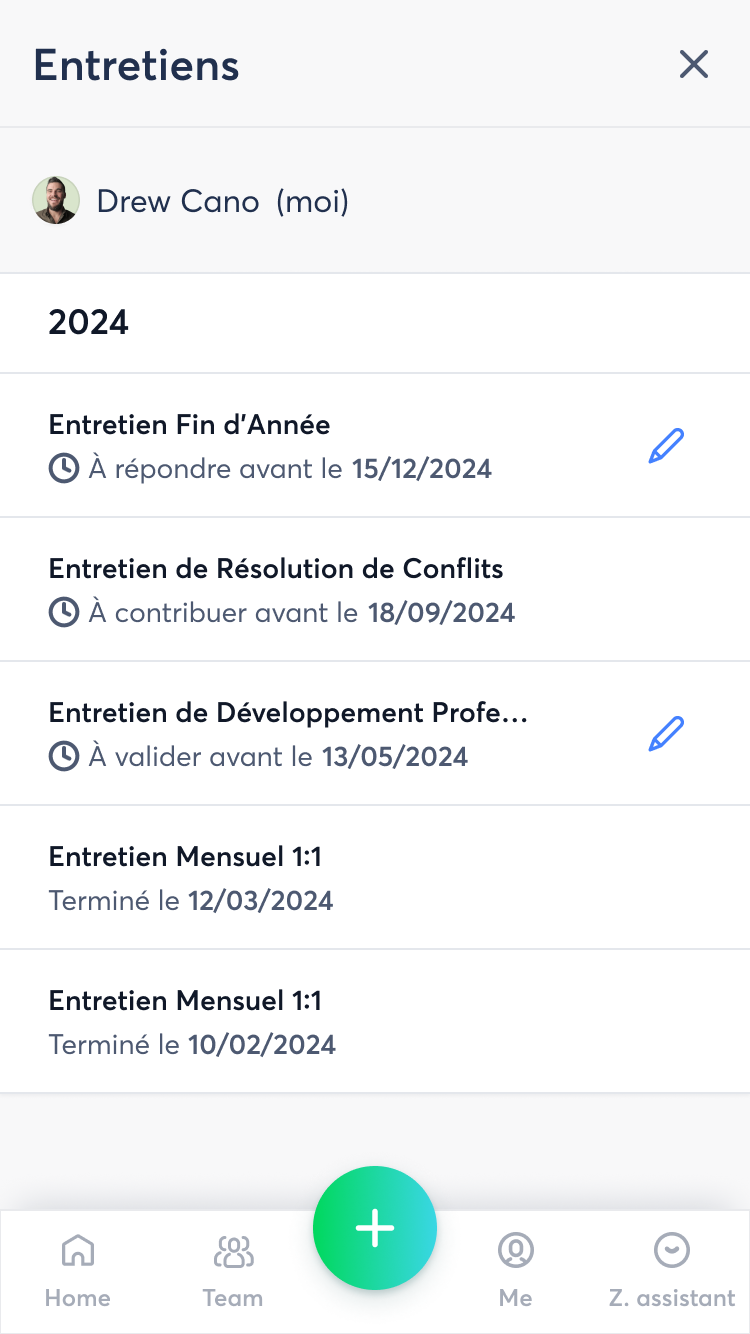The height and width of the screenshot is (1334, 750).
Task: Click clock icon next to 18/09/2024 deadline
Action: (64, 613)
